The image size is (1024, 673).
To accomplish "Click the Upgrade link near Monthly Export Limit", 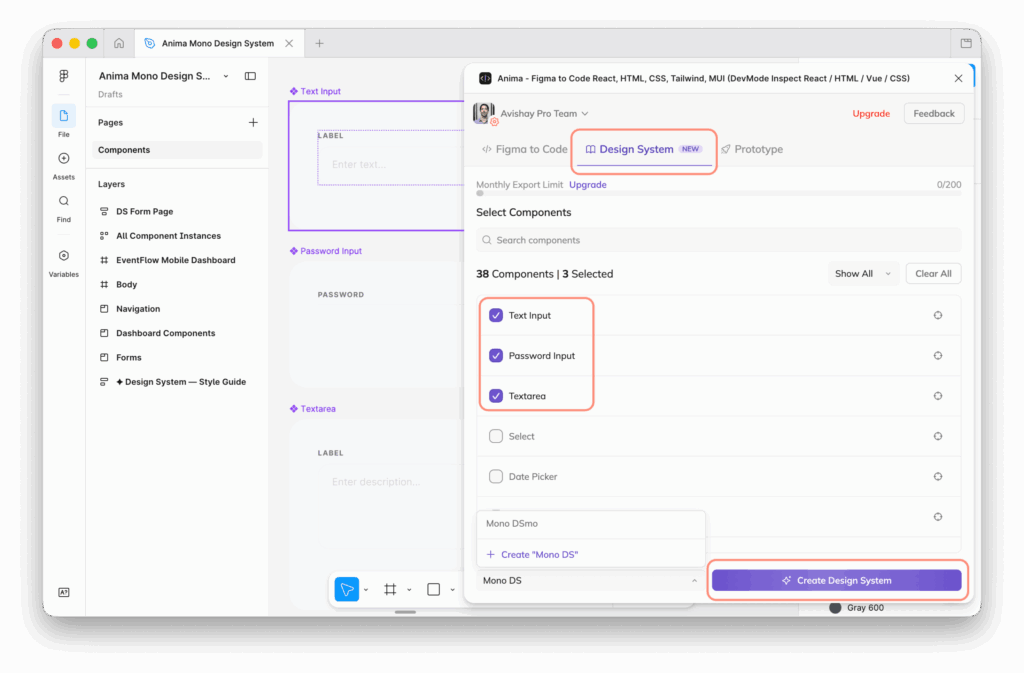I will 587,184.
